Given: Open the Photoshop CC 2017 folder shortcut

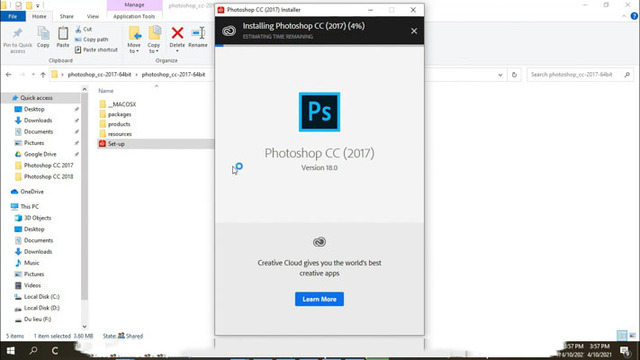Looking at the screenshot, I should click(48, 165).
